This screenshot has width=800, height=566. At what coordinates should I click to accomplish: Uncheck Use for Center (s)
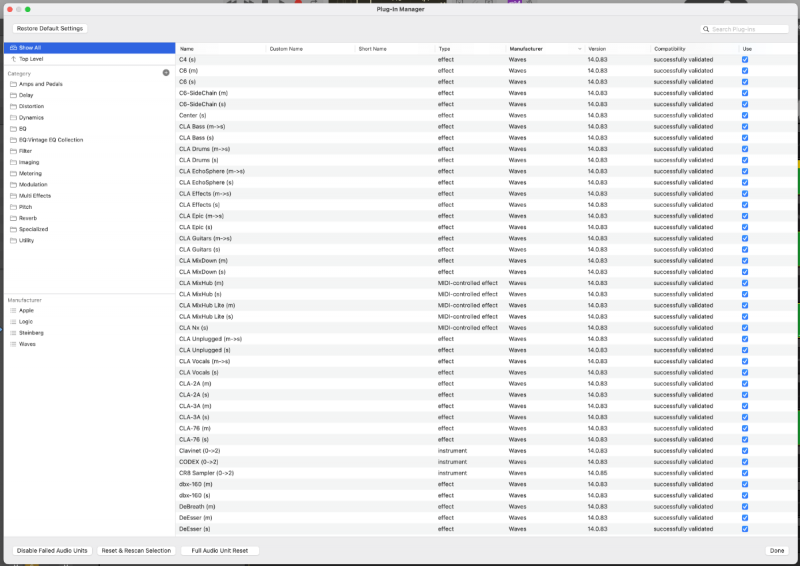point(745,116)
